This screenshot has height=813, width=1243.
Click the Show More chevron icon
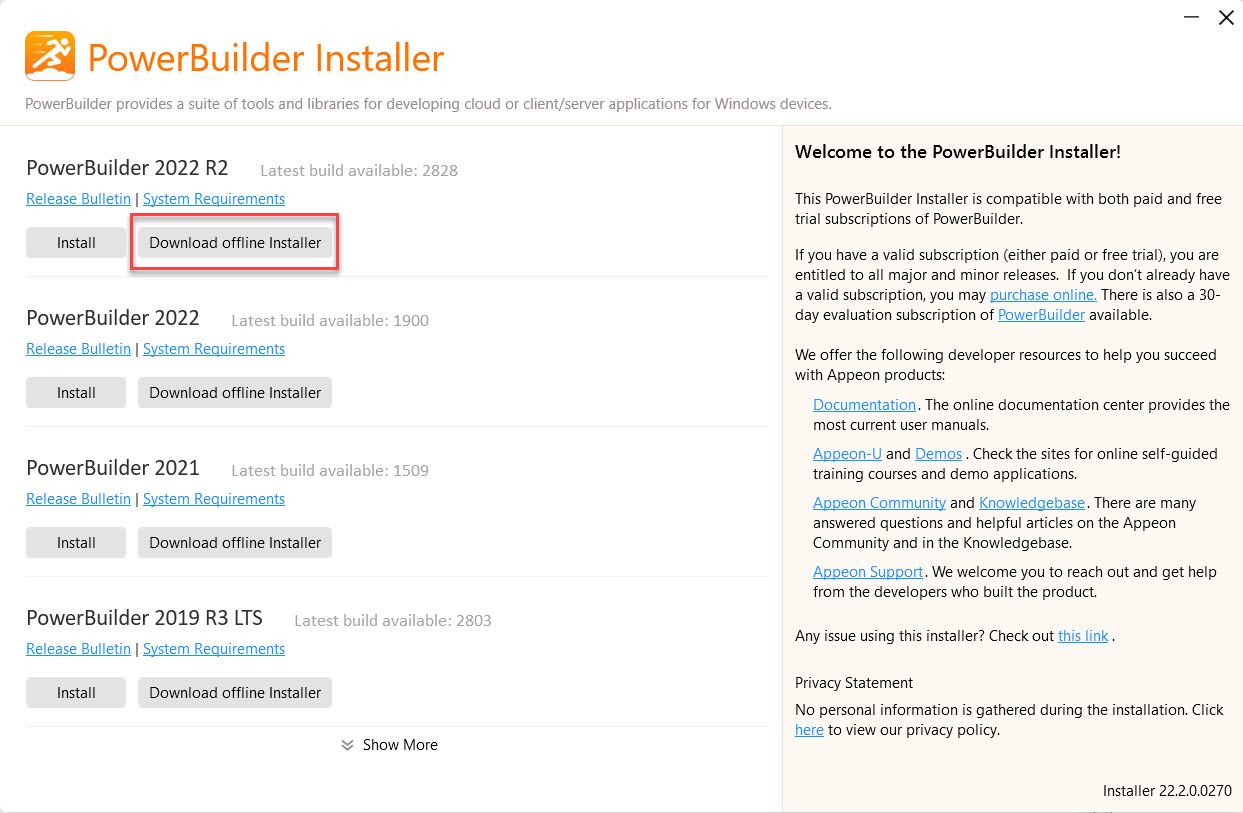click(x=347, y=745)
